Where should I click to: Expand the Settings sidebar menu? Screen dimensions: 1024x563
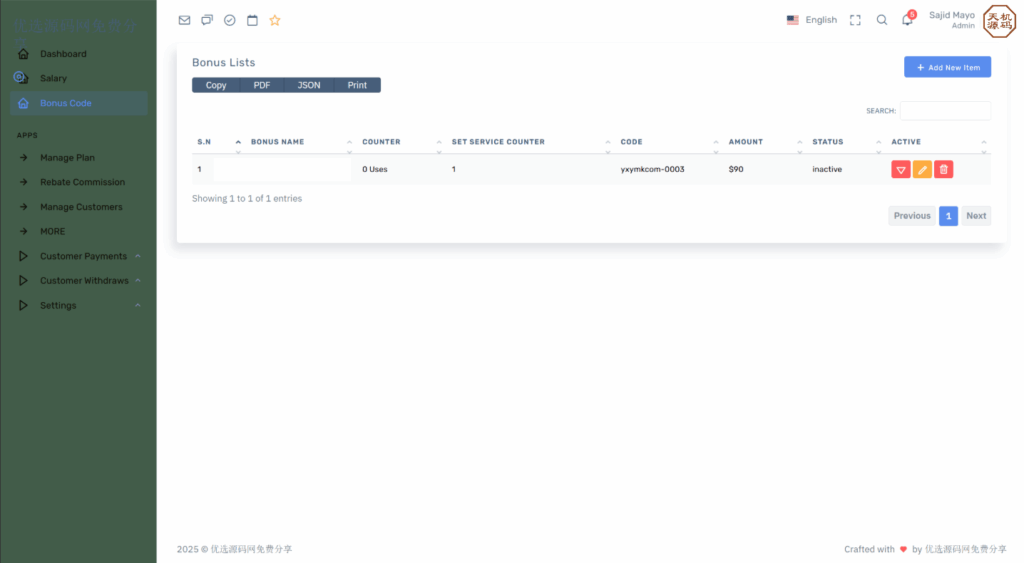point(58,306)
